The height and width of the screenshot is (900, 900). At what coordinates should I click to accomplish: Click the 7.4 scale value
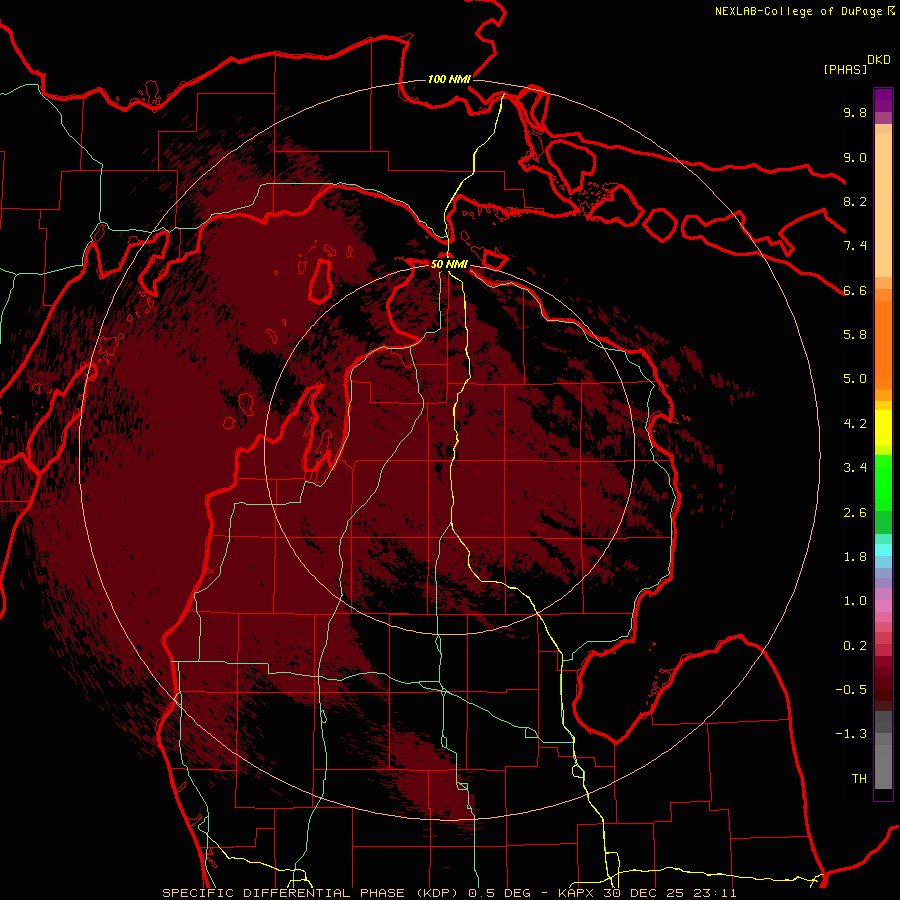[855, 246]
